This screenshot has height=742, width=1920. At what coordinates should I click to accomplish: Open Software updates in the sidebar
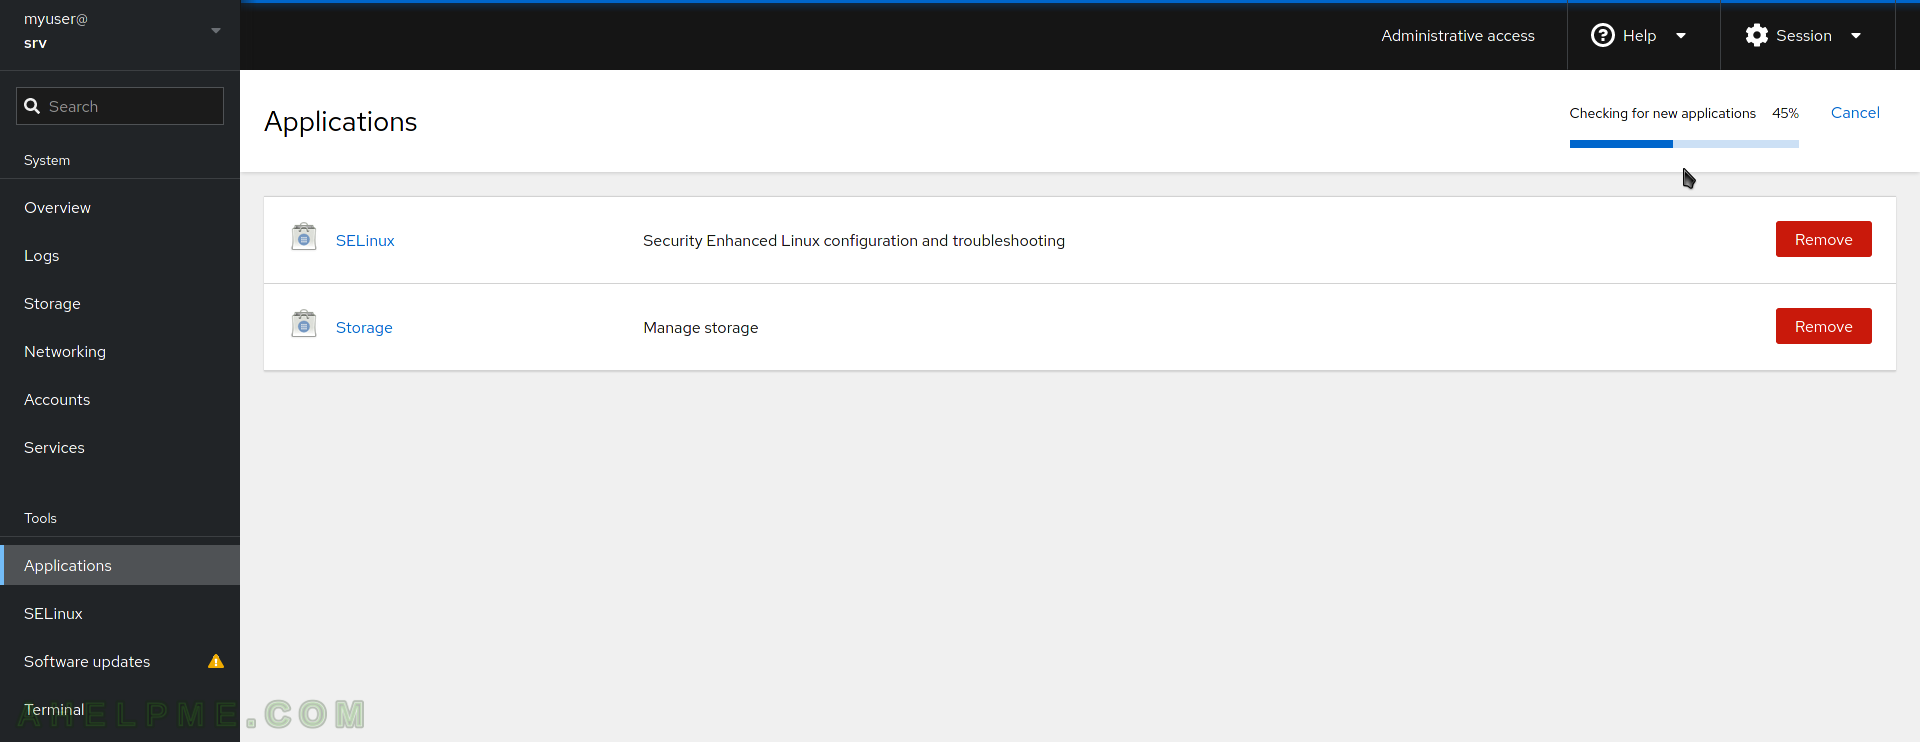pos(120,661)
